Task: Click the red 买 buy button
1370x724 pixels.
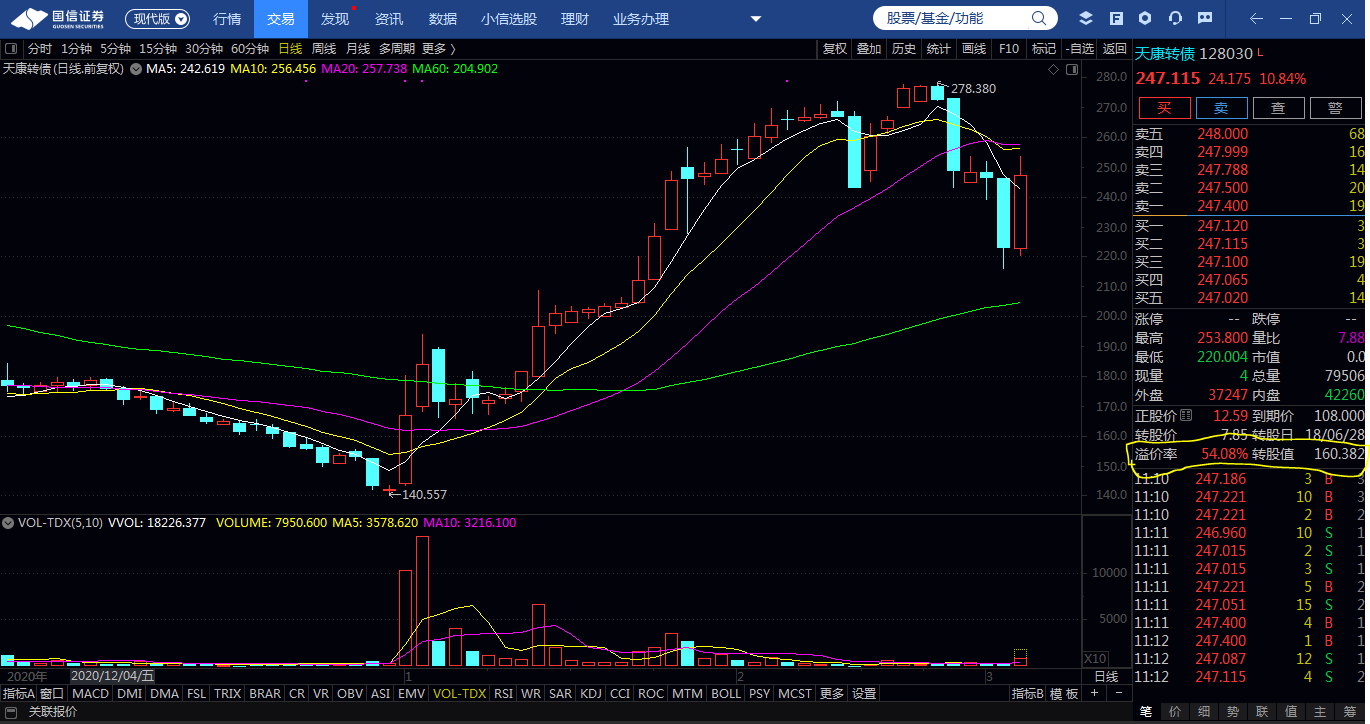Action: pyautogui.click(x=1163, y=109)
